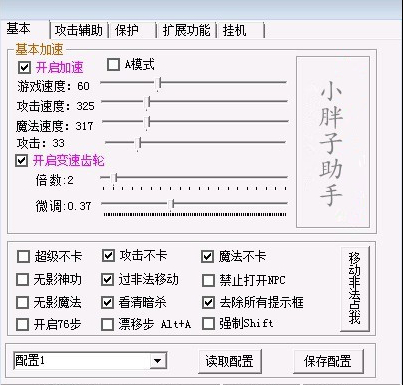This screenshot has height=385, width=404.
Task: Click the 游戏速度 slider thumb
Action: point(159,83)
